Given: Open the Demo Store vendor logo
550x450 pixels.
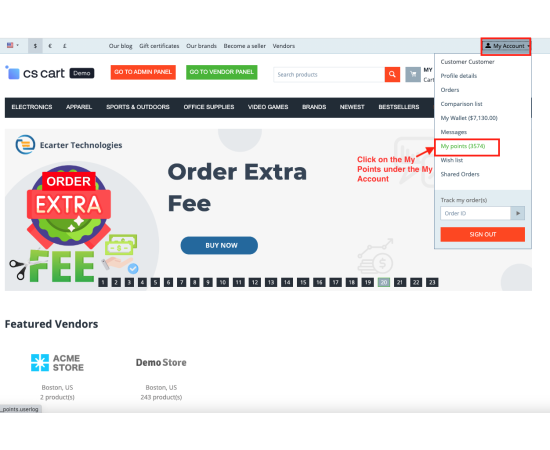Looking at the screenshot, I should point(161,363).
